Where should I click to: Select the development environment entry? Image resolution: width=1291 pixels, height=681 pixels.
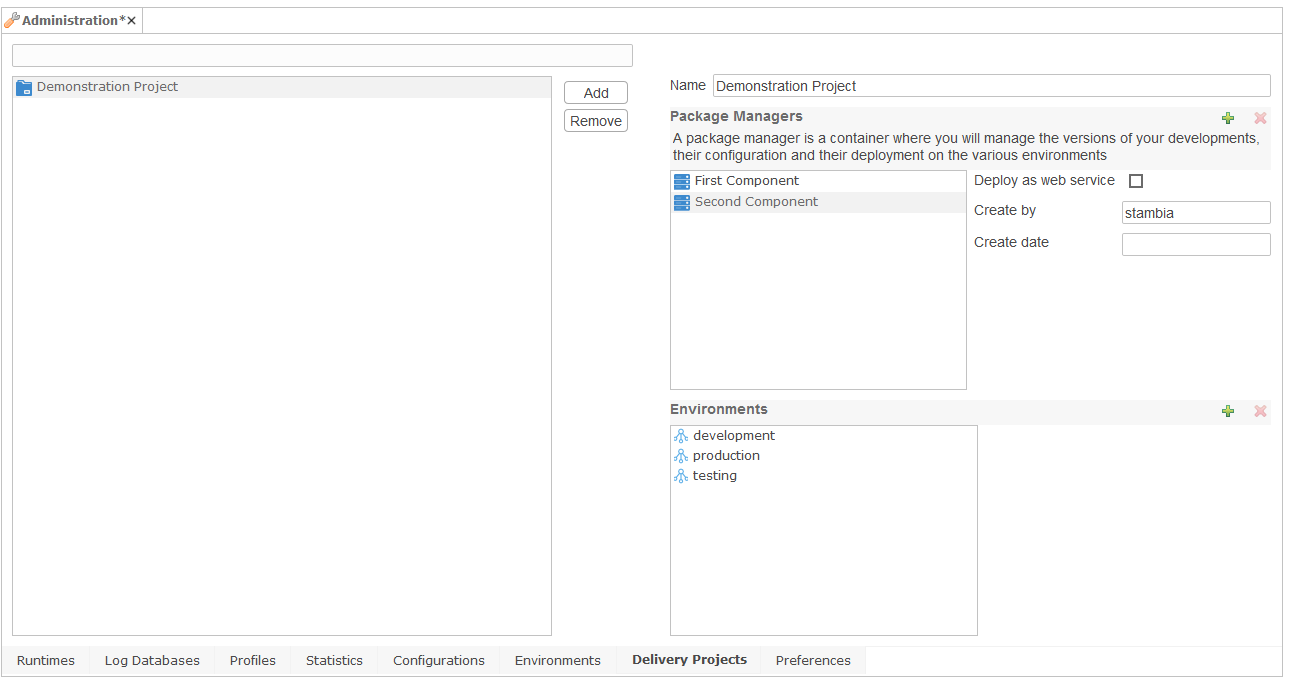click(x=733, y=436)
